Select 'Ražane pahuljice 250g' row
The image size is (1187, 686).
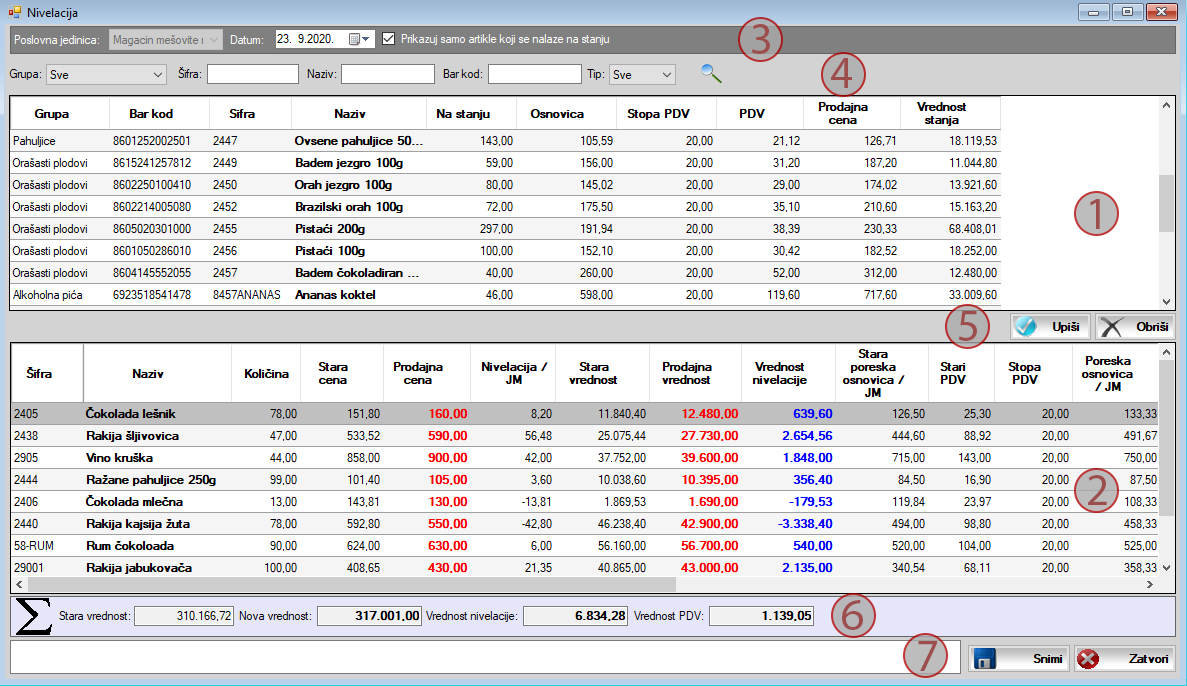[x=585, y=479]
